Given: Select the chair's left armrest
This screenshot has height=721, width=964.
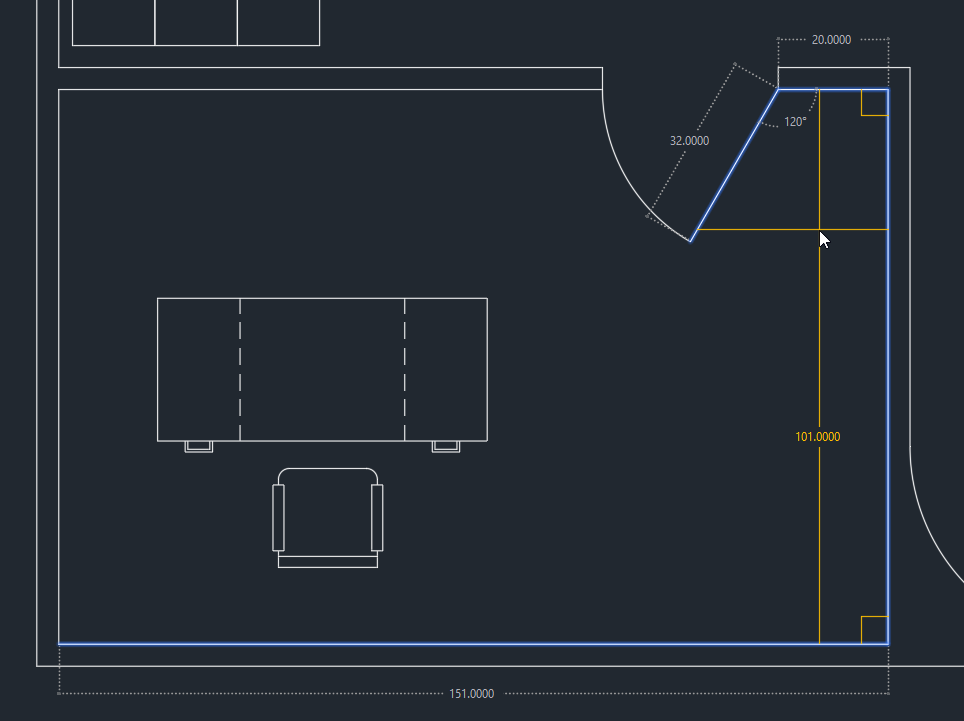Looking at the screenshot, I should 278,517.
